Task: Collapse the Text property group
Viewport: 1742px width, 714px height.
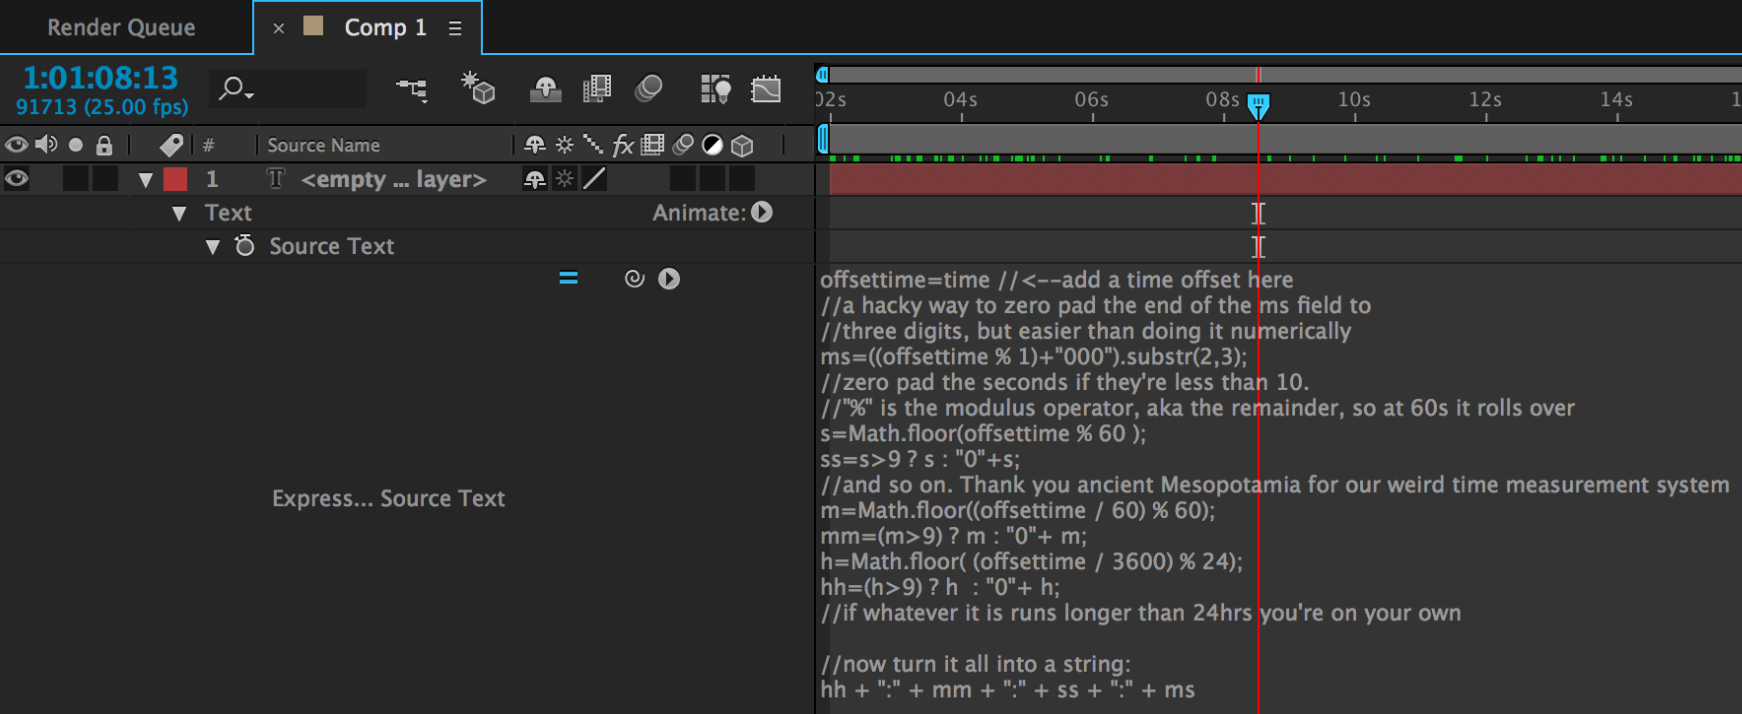Action: tap(179, 213)
